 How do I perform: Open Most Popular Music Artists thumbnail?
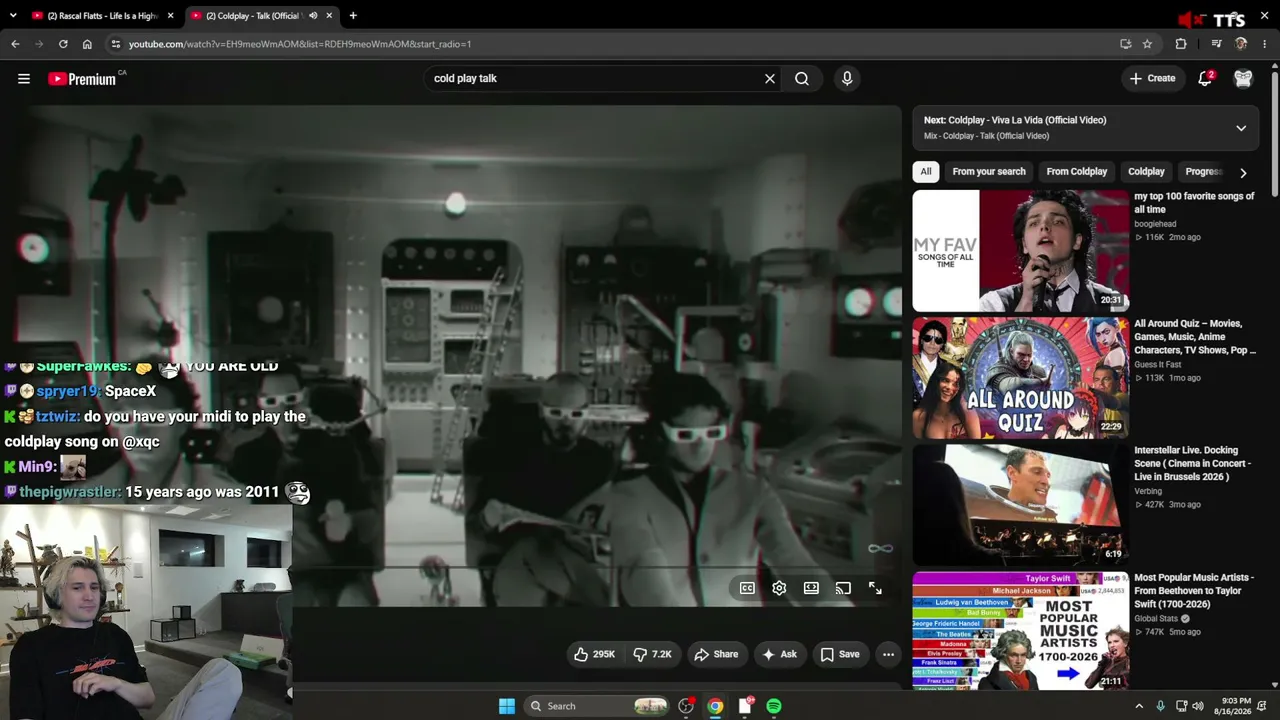pyautogui.click(x=1020, y=630)
